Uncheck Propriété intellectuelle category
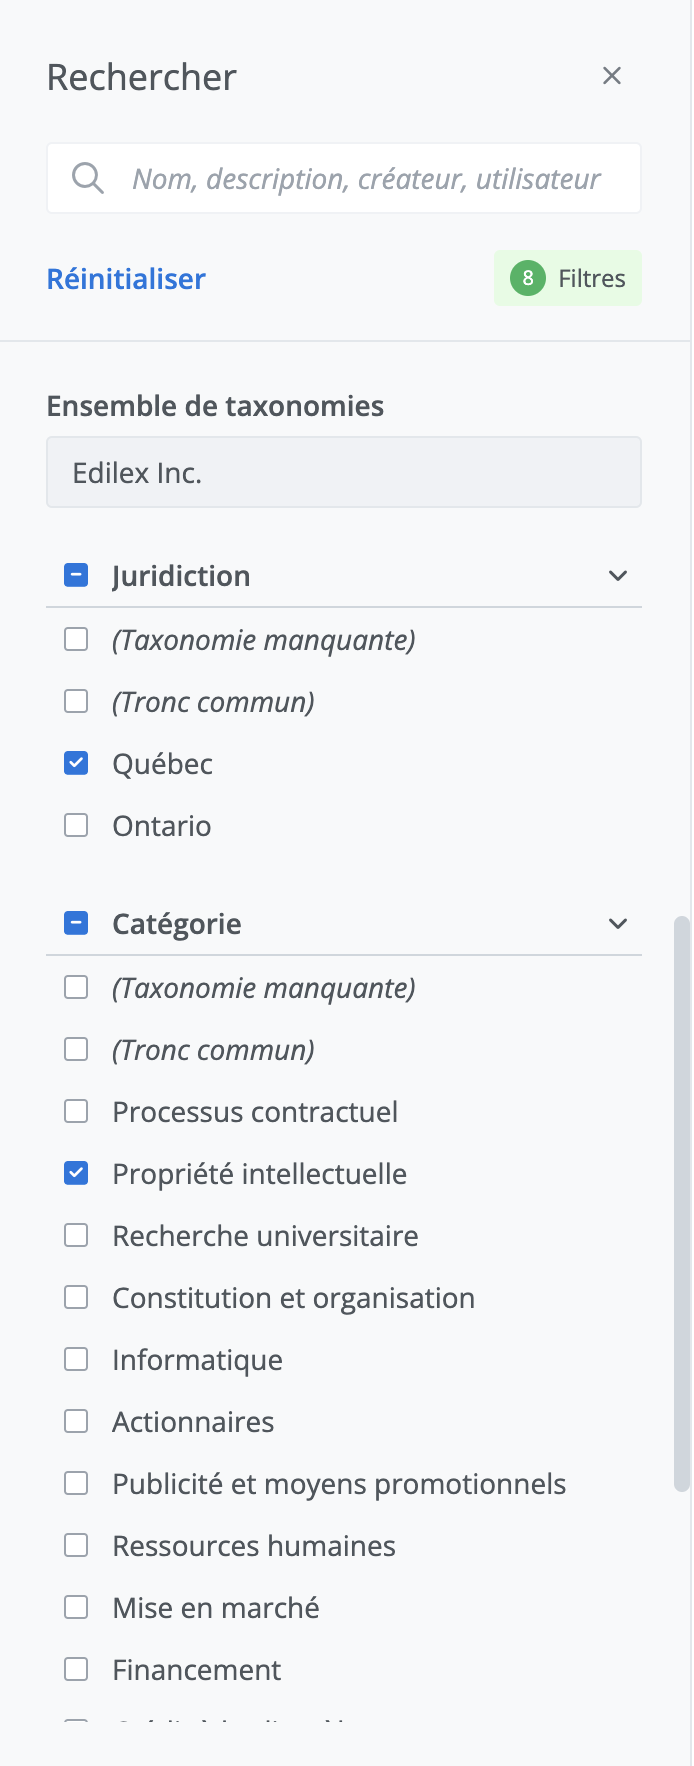 pyautogui.click(x=76, y=1174)
